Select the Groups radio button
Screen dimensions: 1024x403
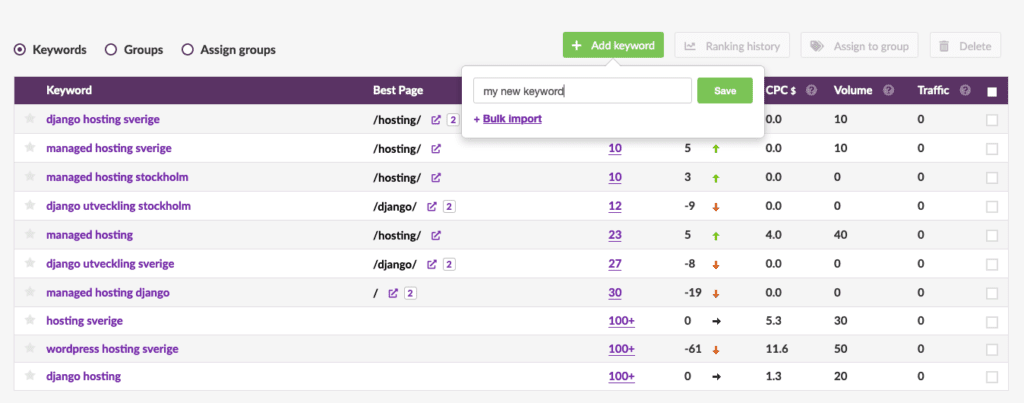point(111,49)
